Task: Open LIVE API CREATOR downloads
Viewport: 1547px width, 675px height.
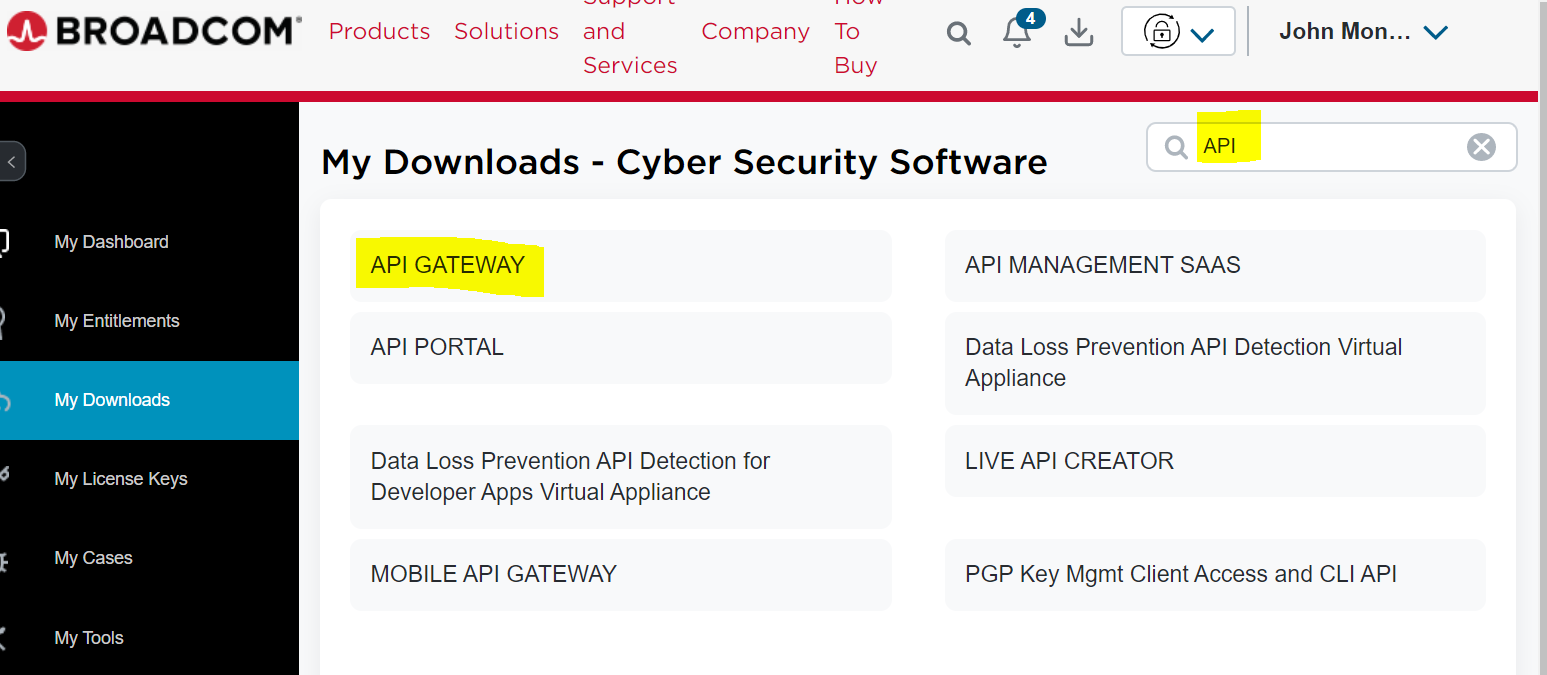Action: pyautogui.click(x=1069, y=461)
